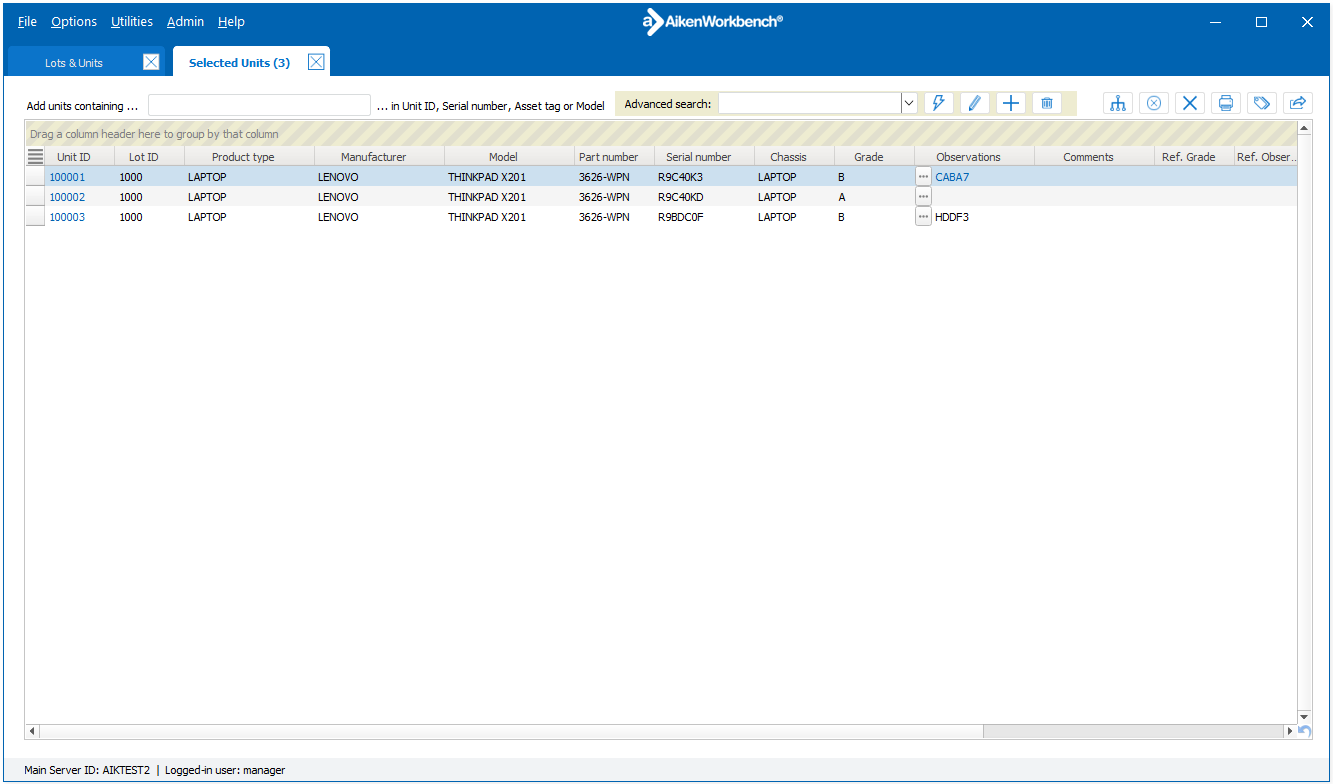
Task: Sort by Observations column header
Action: pos(974,157)
